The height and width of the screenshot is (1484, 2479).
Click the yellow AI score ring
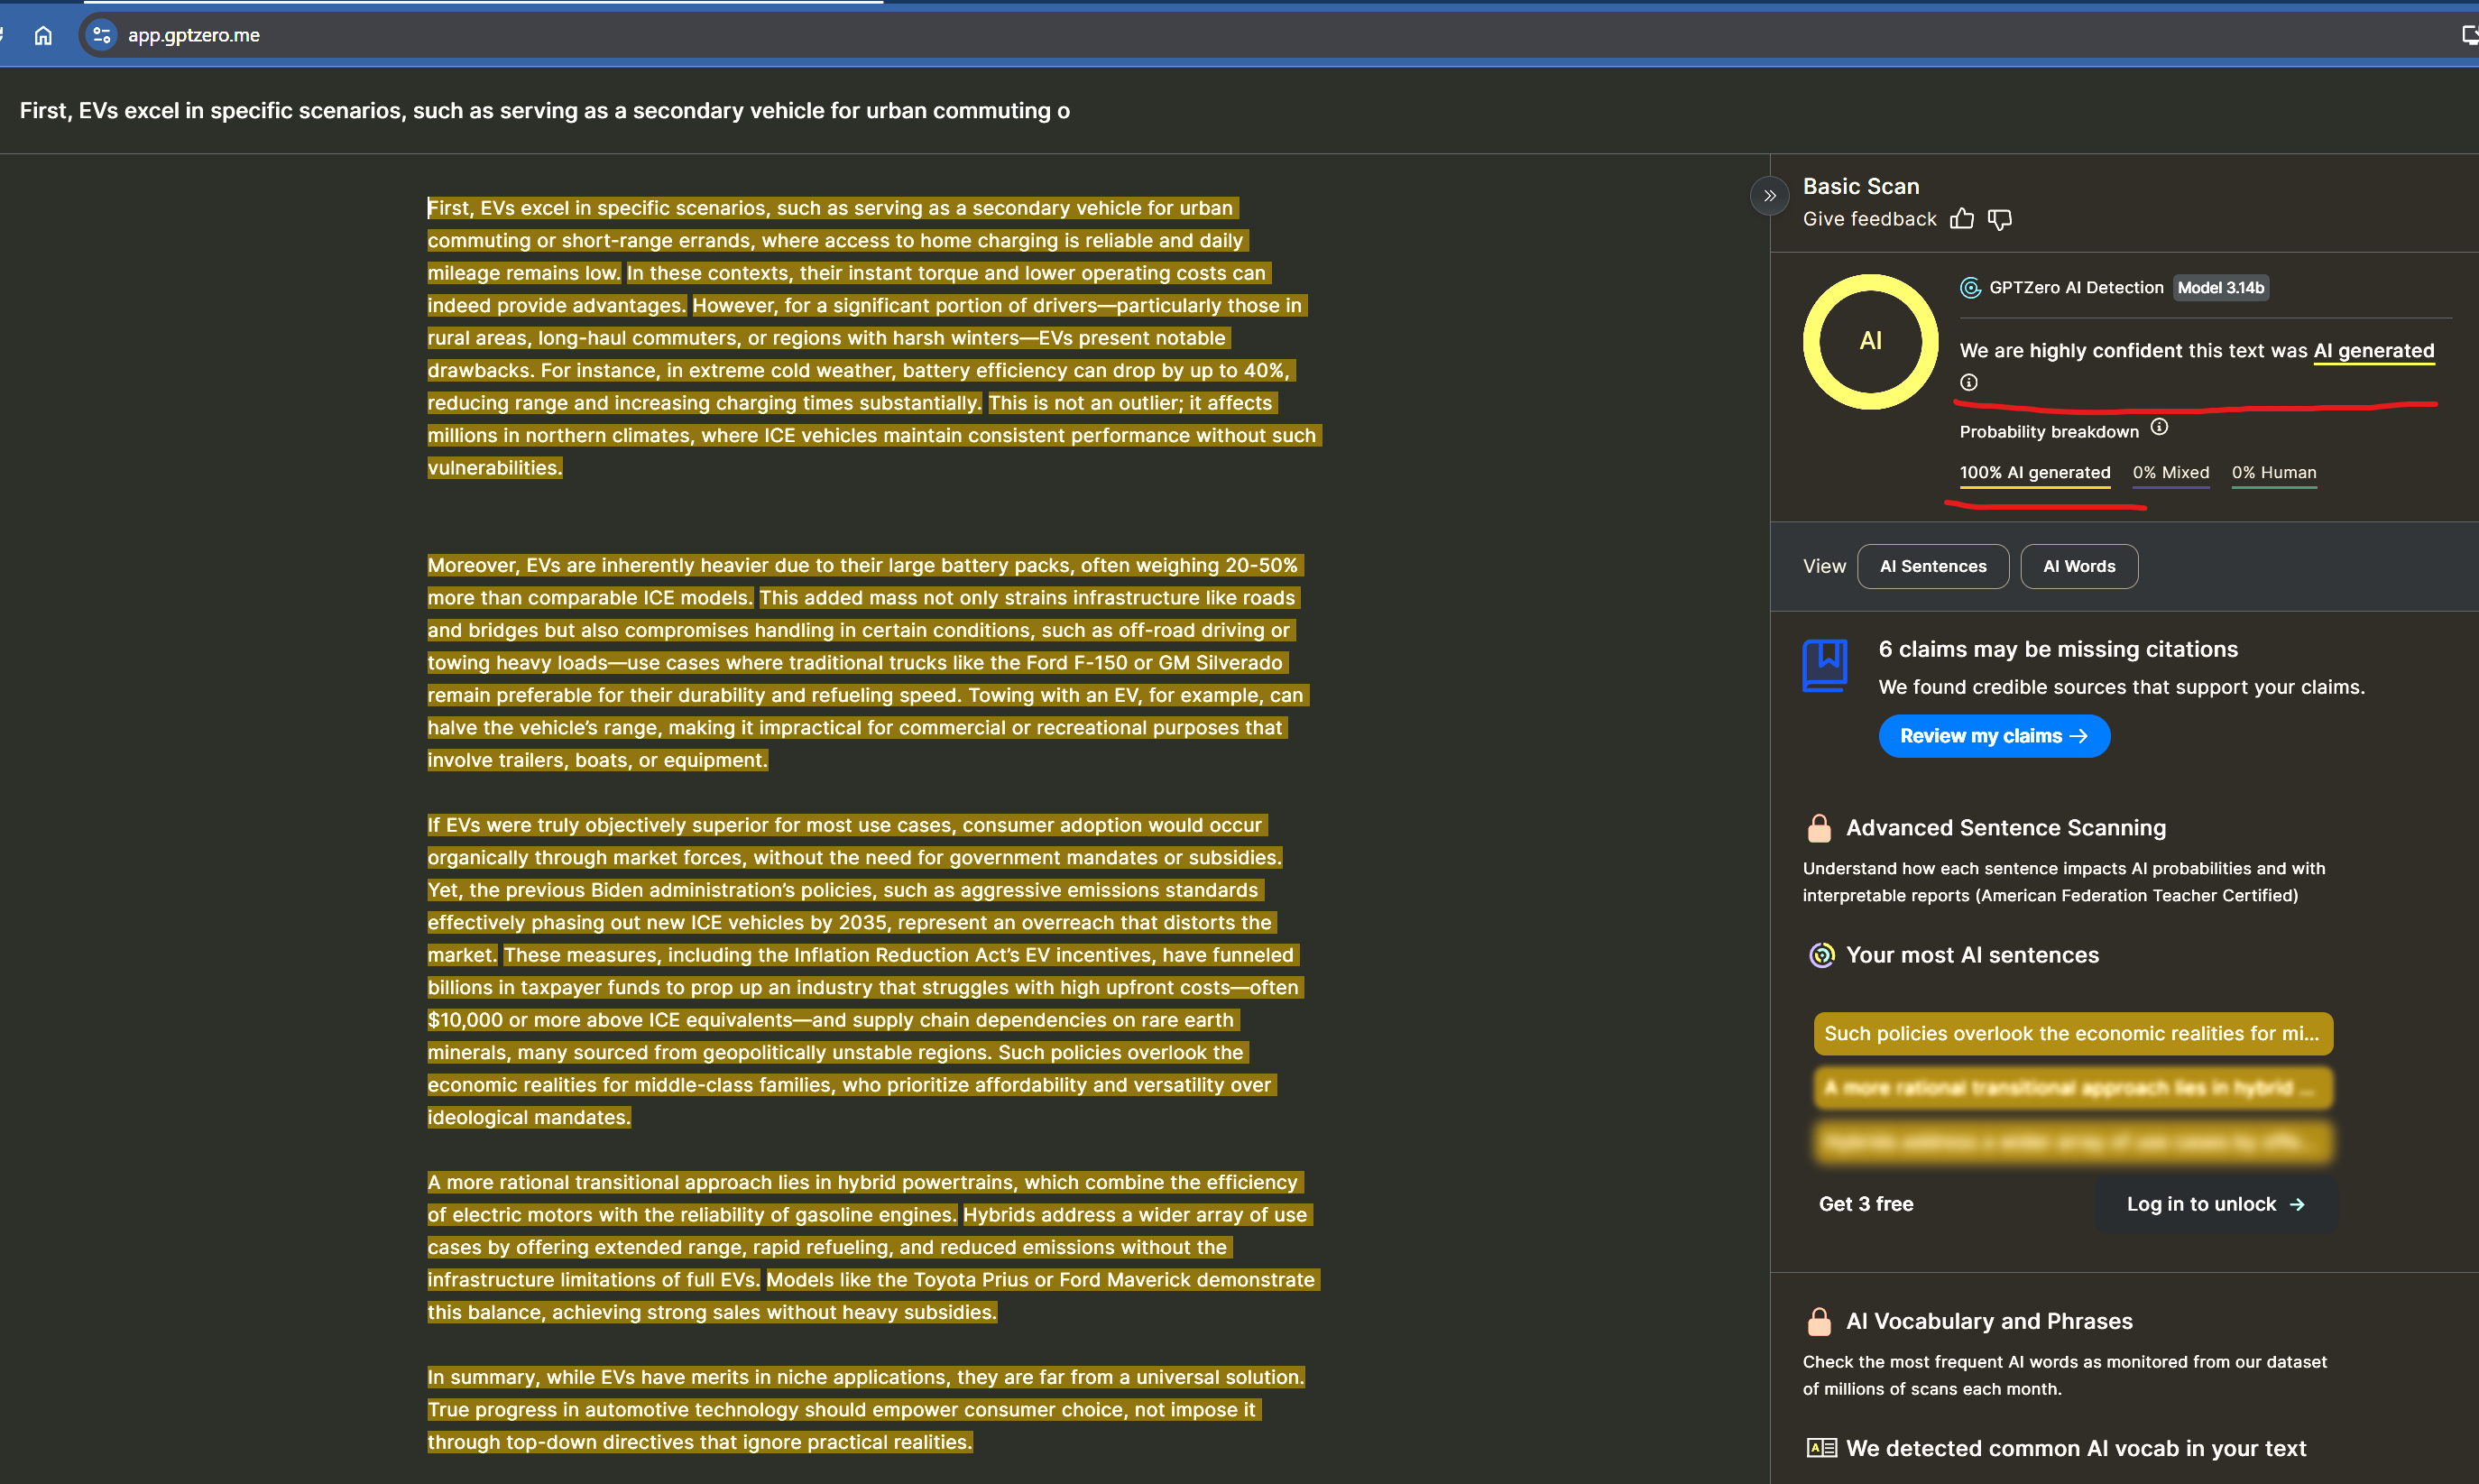[1870, 342]
